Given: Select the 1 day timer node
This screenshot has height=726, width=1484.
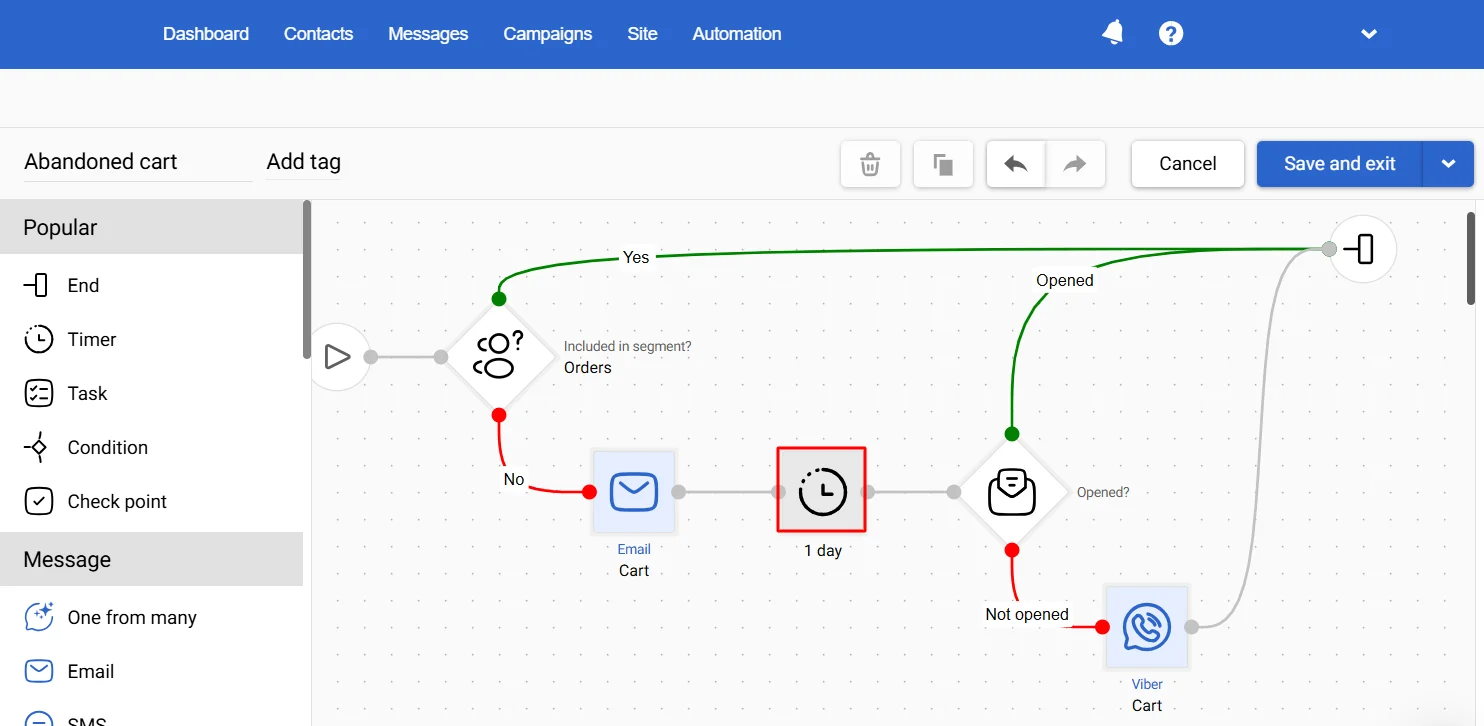Looking at the screenshot, I should [821, 490].
